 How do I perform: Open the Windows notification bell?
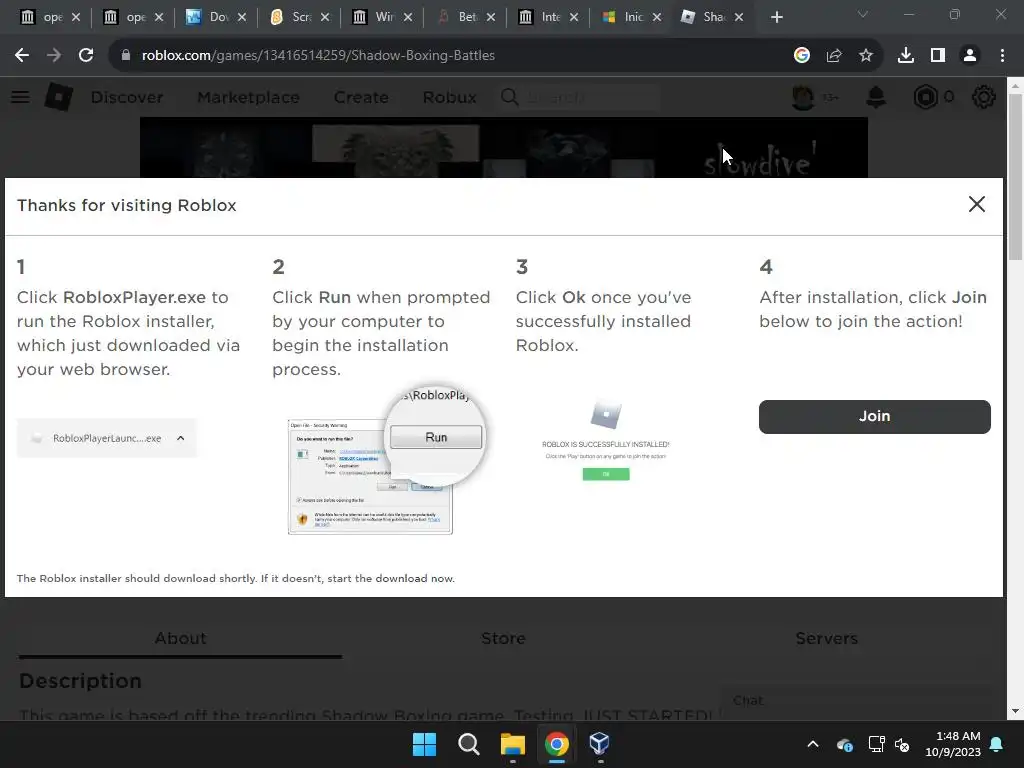coord(997,744)
